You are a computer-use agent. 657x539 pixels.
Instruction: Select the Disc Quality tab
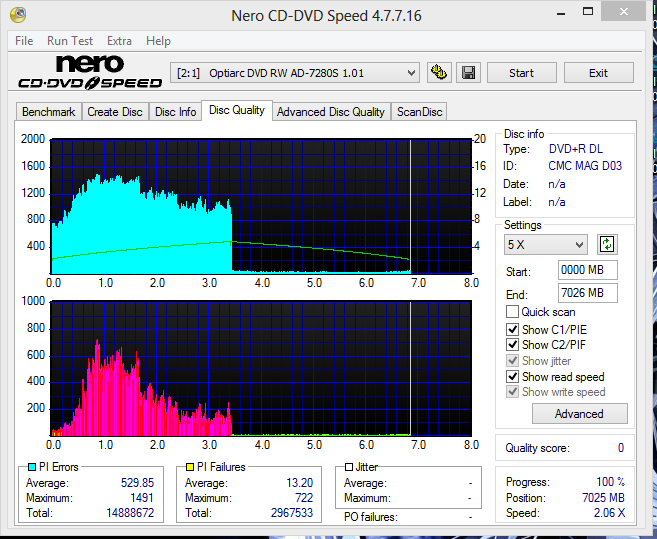point(237,110)
